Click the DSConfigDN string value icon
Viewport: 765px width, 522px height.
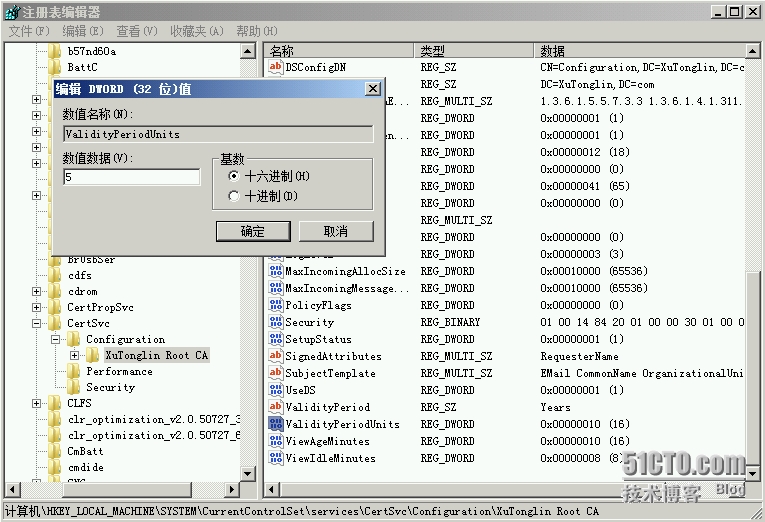(276, 67)
